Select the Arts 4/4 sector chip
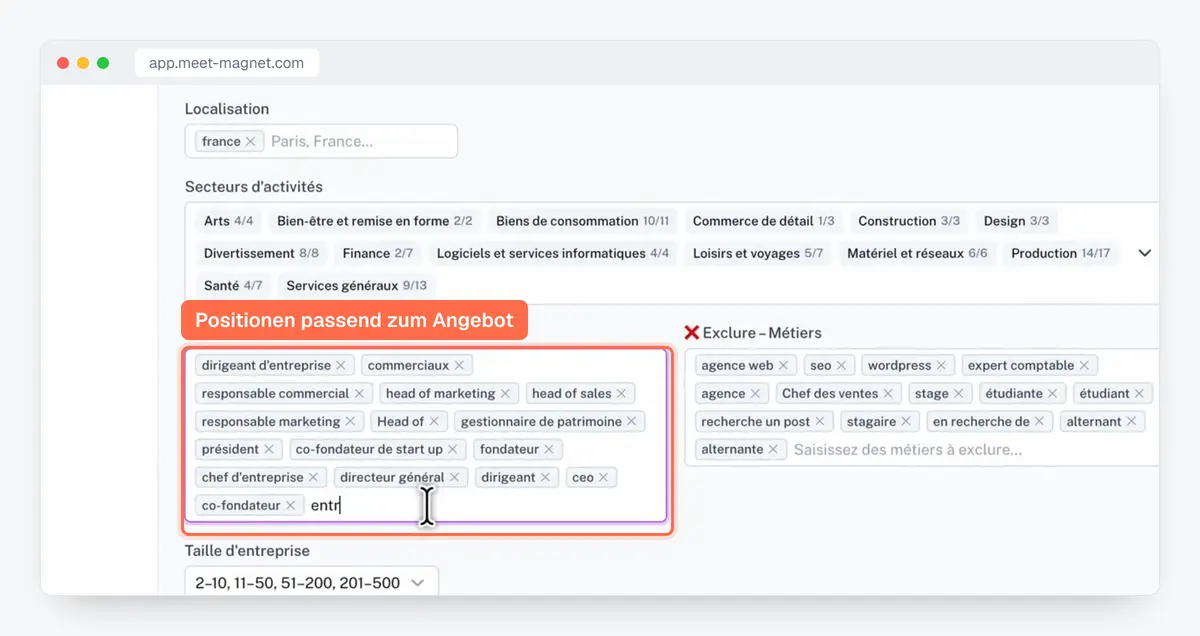Viewport: 1200px width, 636px height. click(228, 221)
